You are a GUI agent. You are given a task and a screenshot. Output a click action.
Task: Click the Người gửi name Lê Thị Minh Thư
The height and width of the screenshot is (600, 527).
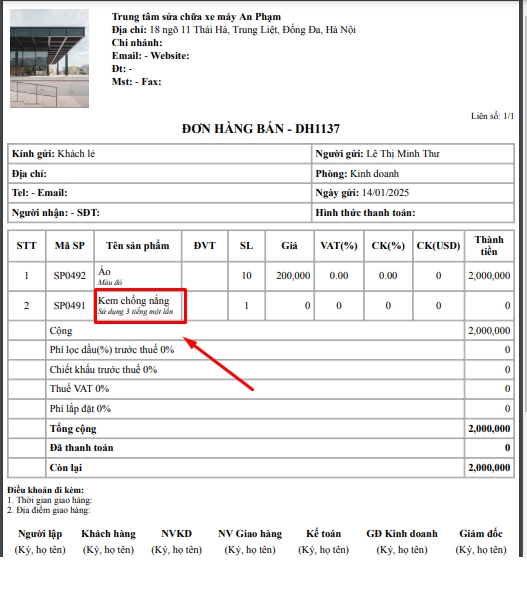403,154
